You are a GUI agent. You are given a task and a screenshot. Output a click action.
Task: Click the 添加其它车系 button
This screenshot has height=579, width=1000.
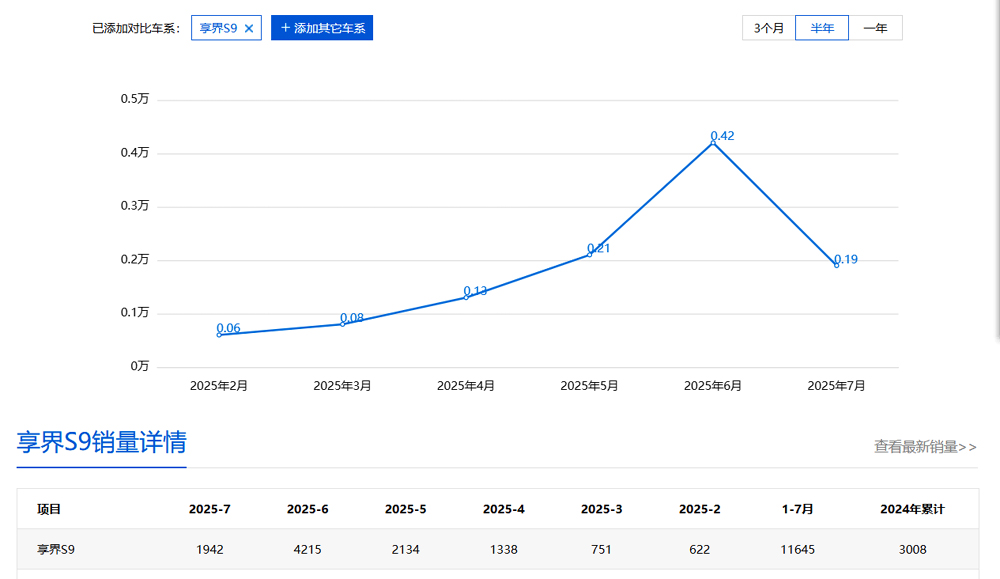point(322,28)
